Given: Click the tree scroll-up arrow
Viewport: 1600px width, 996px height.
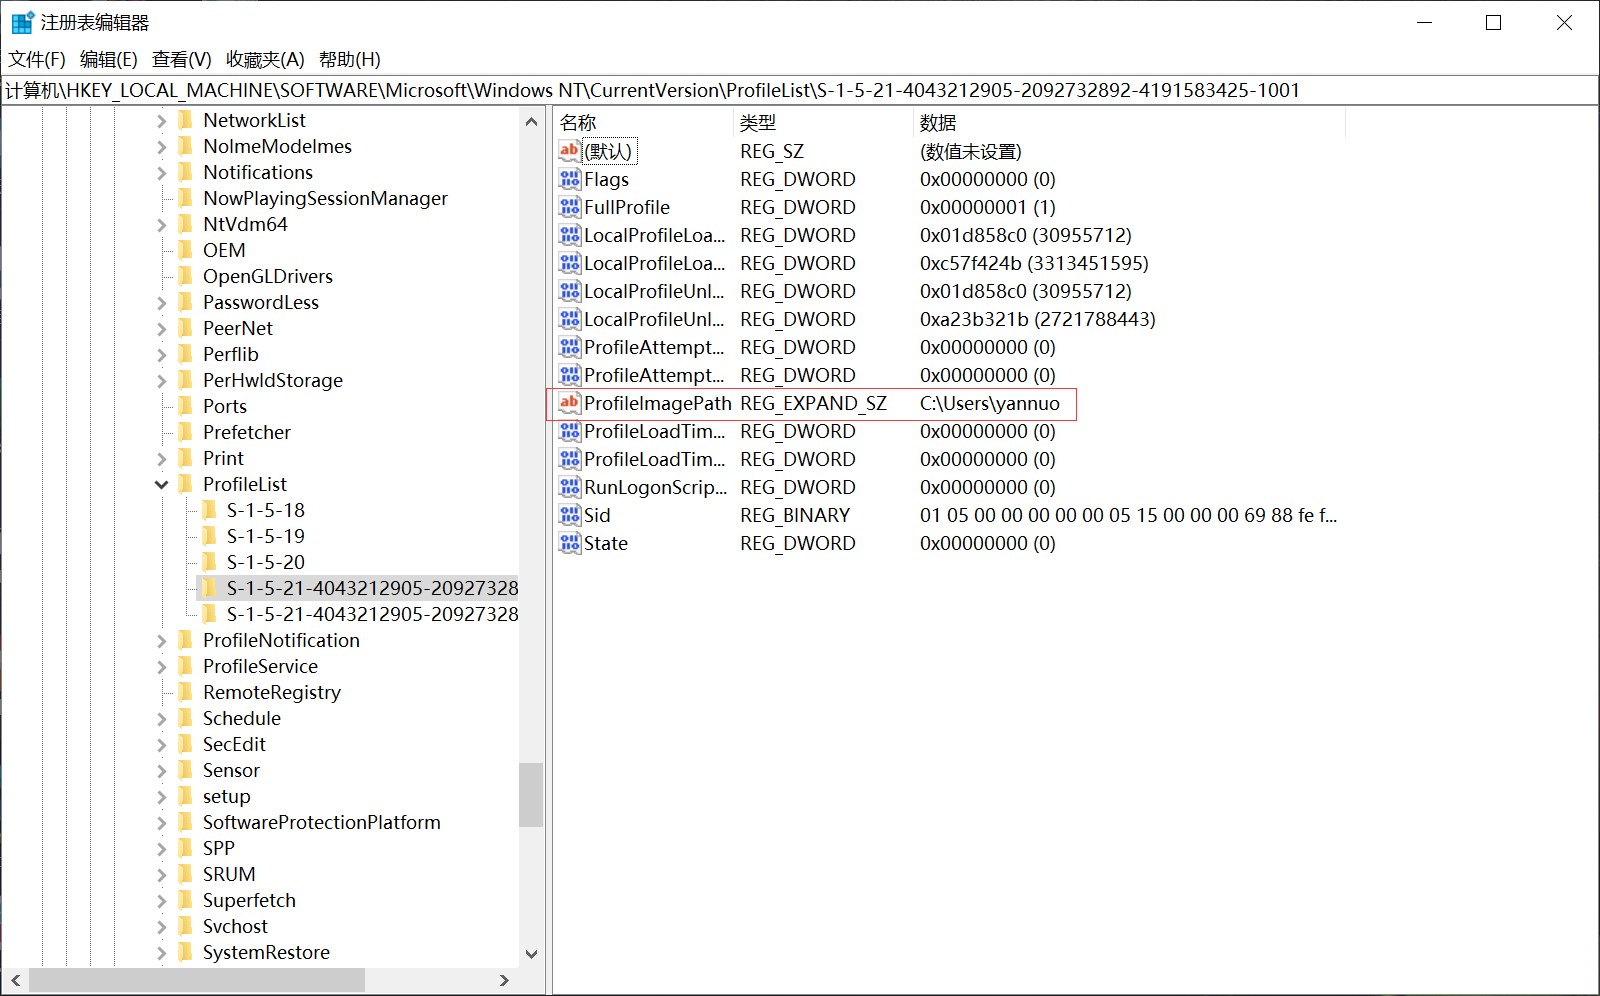Looking at the screenshot, I should pos(531,121).
